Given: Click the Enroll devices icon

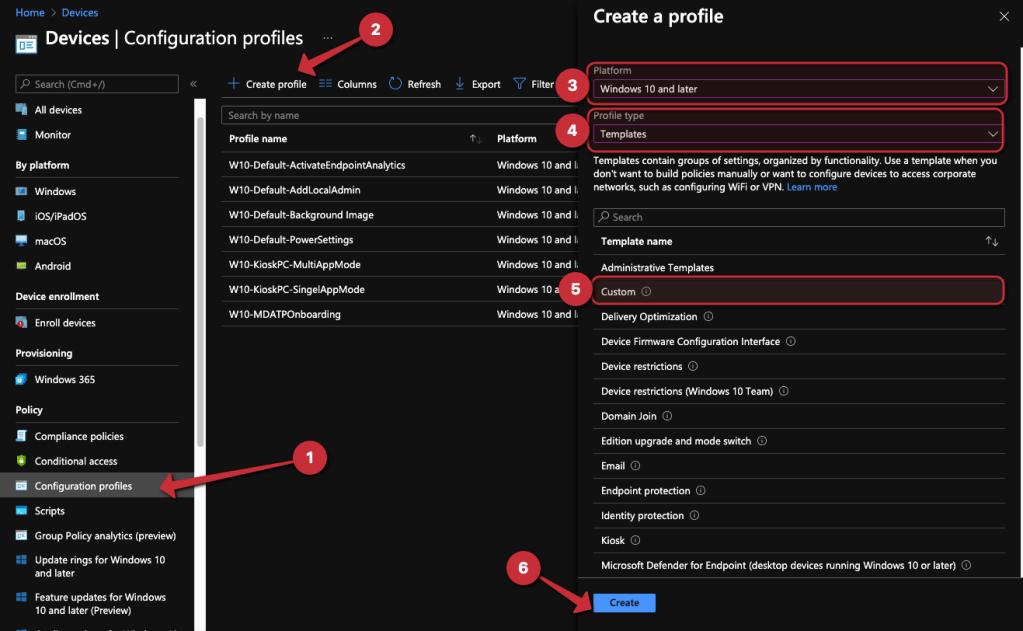Looking at the screenshot, I should (22, 323).
